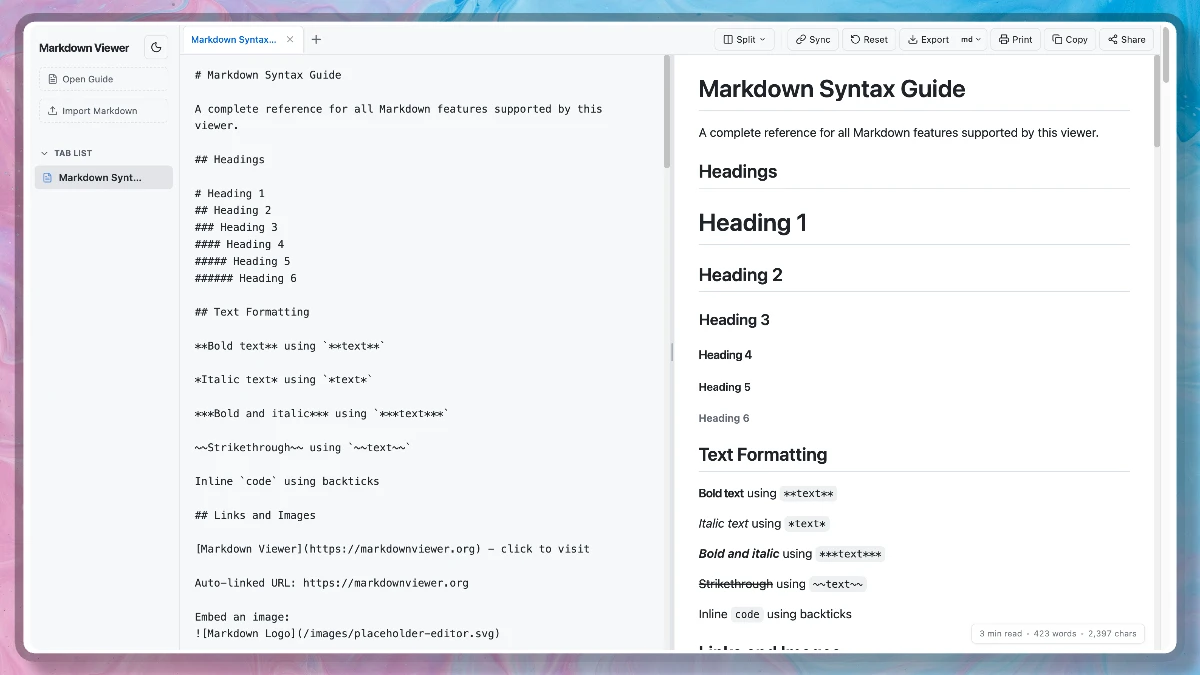Click the 'Heading 4' preview heading
The image size is (1200, 675).
(x=725, y=355)
